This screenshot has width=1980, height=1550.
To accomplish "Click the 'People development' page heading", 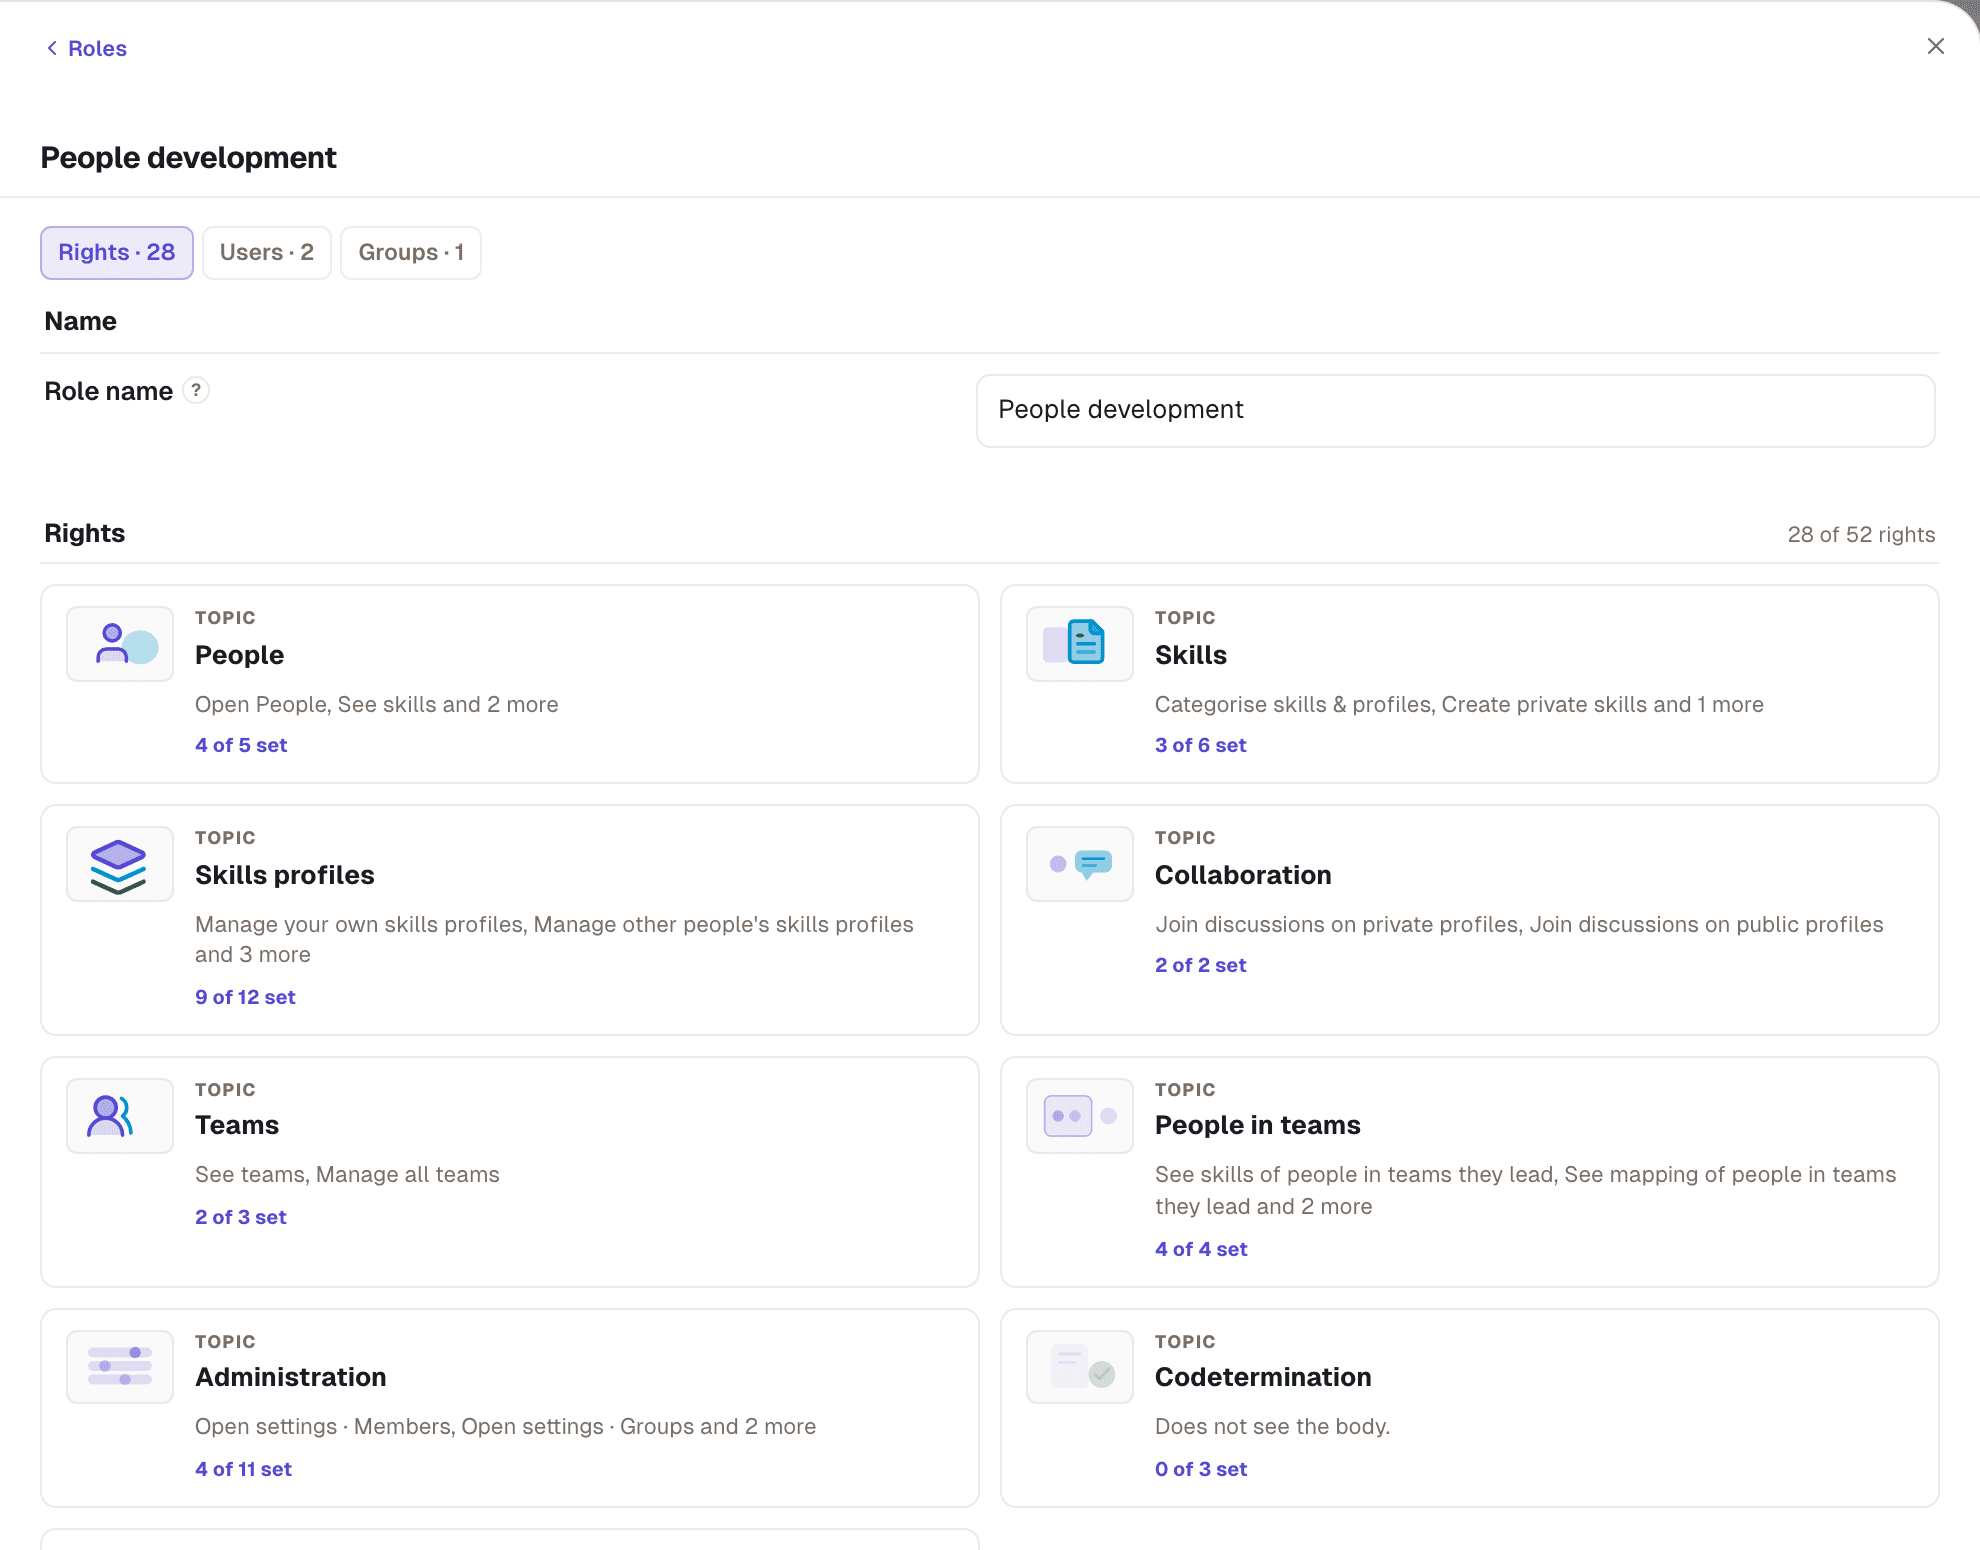I will 188,158.
